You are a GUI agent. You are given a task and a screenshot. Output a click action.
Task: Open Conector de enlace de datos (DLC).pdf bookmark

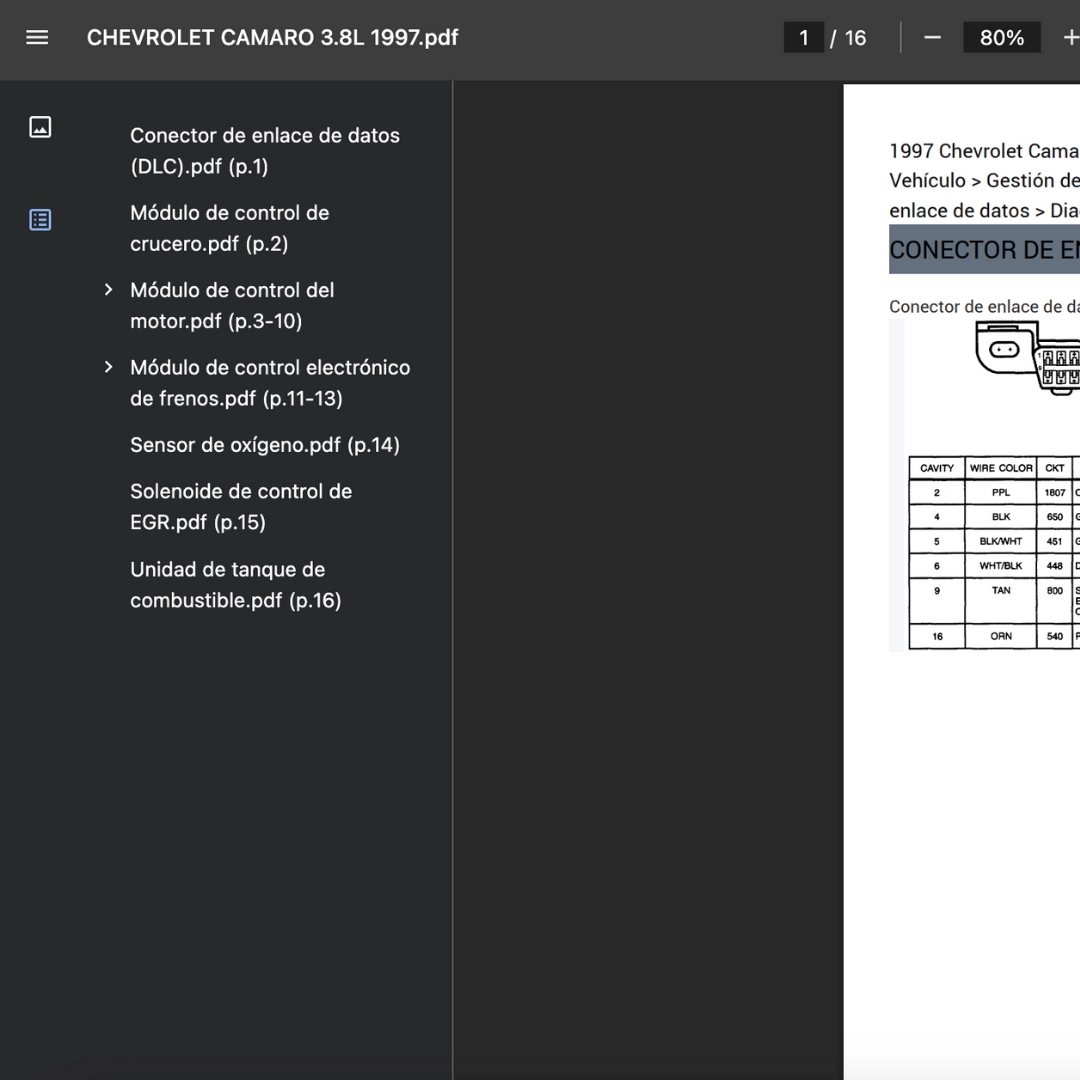265,151
